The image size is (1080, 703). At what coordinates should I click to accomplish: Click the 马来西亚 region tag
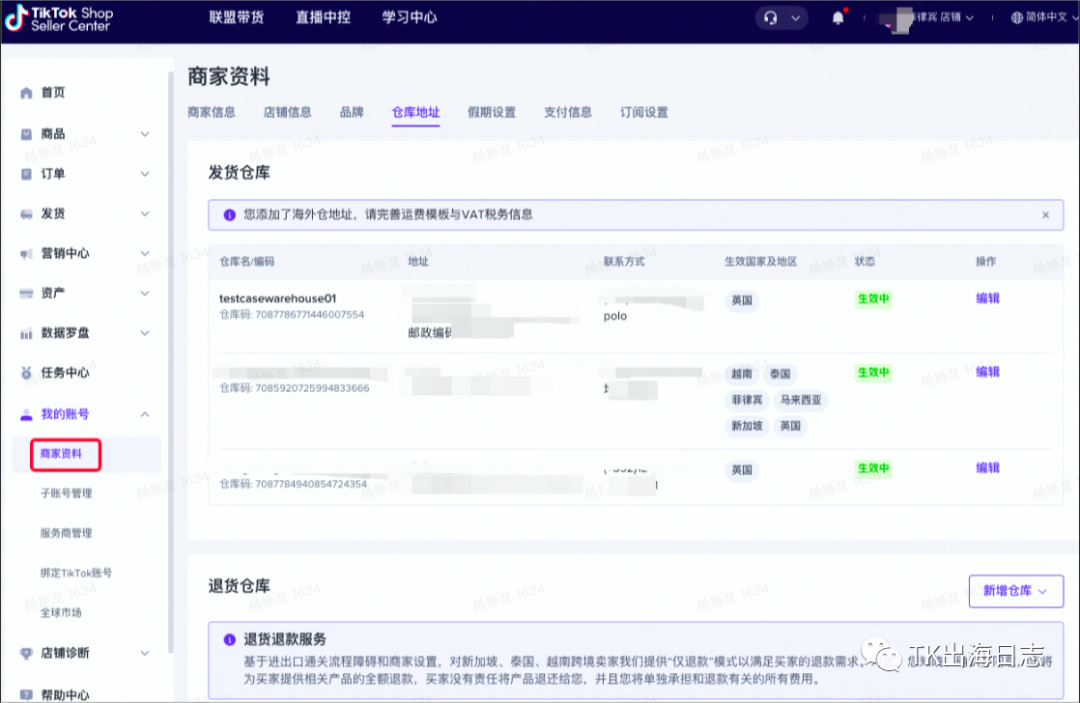click(x=800, y=401)
